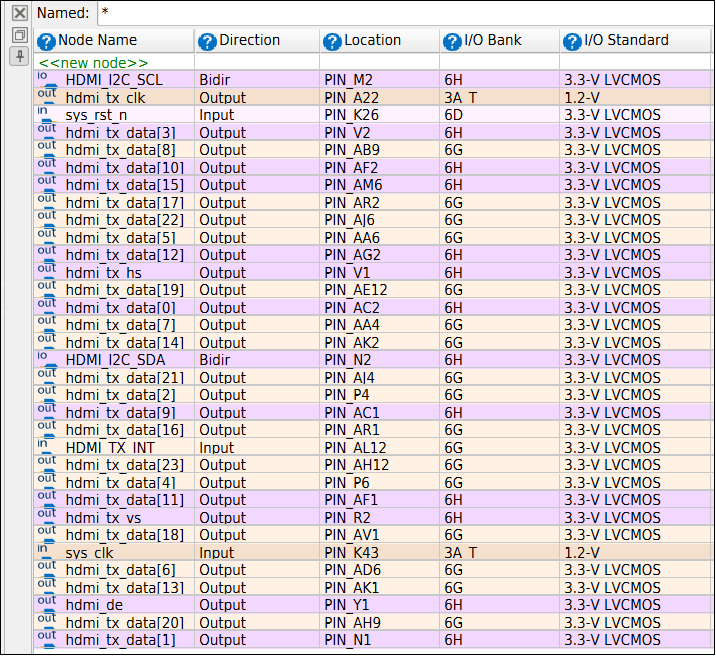Click the 6D bank cell of sys_rst_n

[x=500, y=115]
